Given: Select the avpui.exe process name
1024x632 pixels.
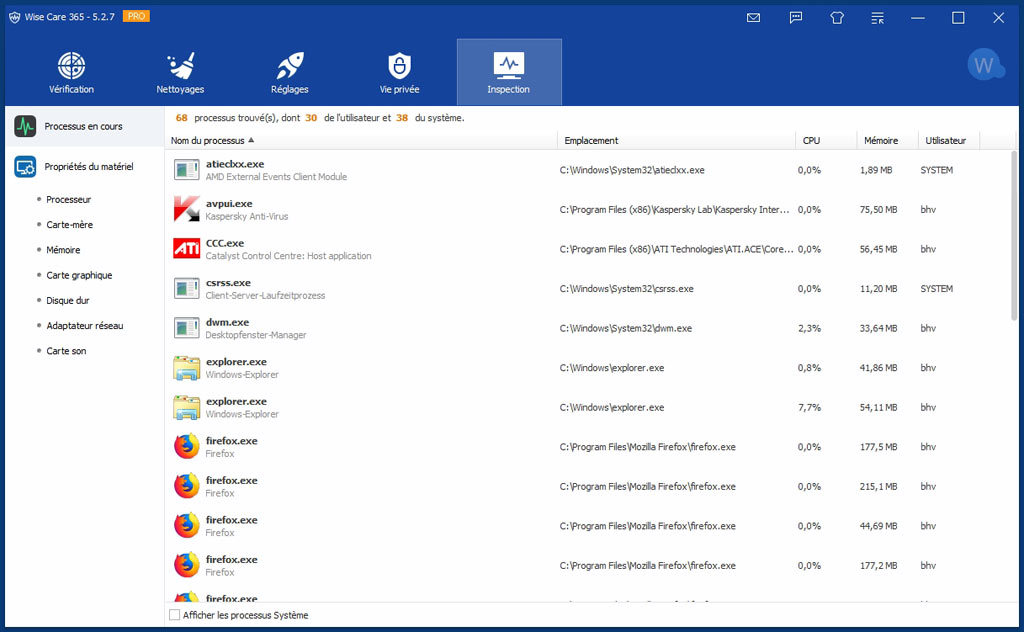Looking at the screenshot, I should (229, 204).
